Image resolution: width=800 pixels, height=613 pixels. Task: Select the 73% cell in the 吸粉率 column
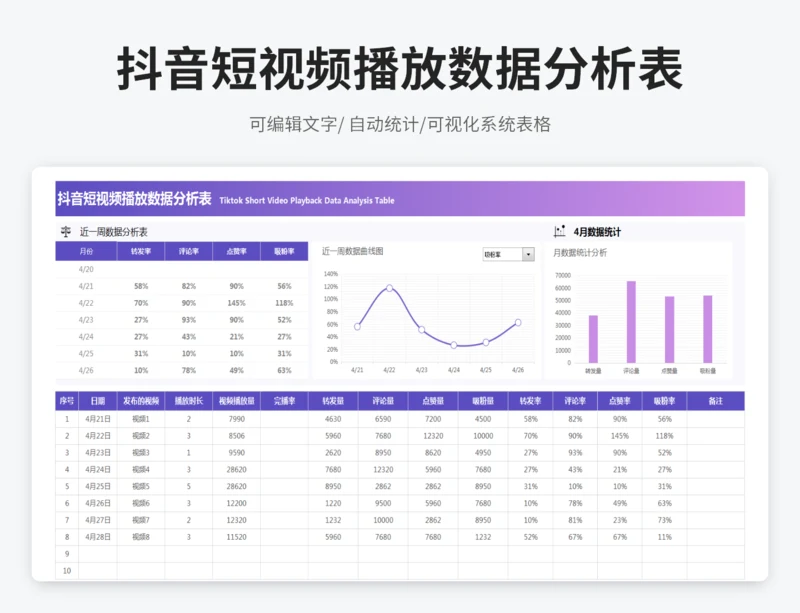click(x=664, y=520)
